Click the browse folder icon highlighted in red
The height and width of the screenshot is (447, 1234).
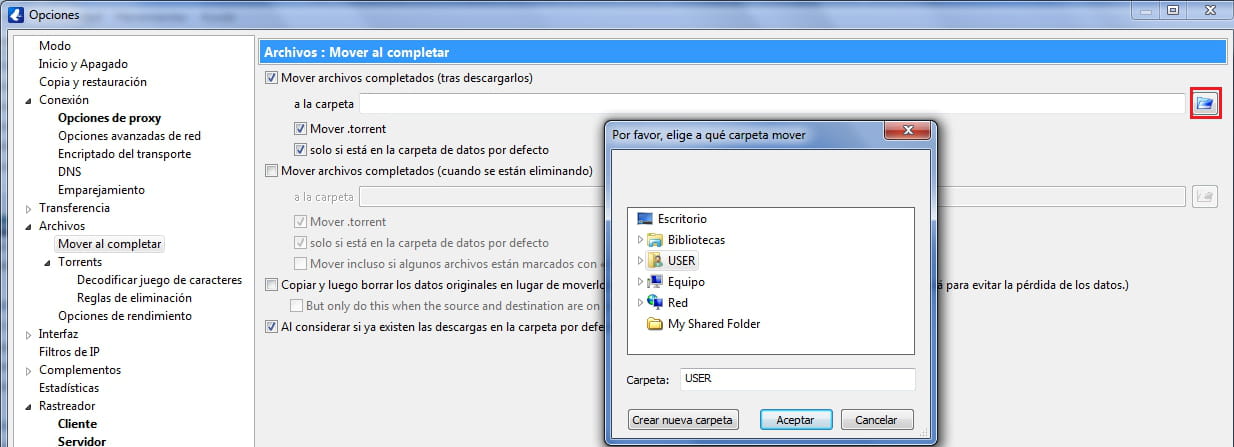click(x=1204, y=104)
